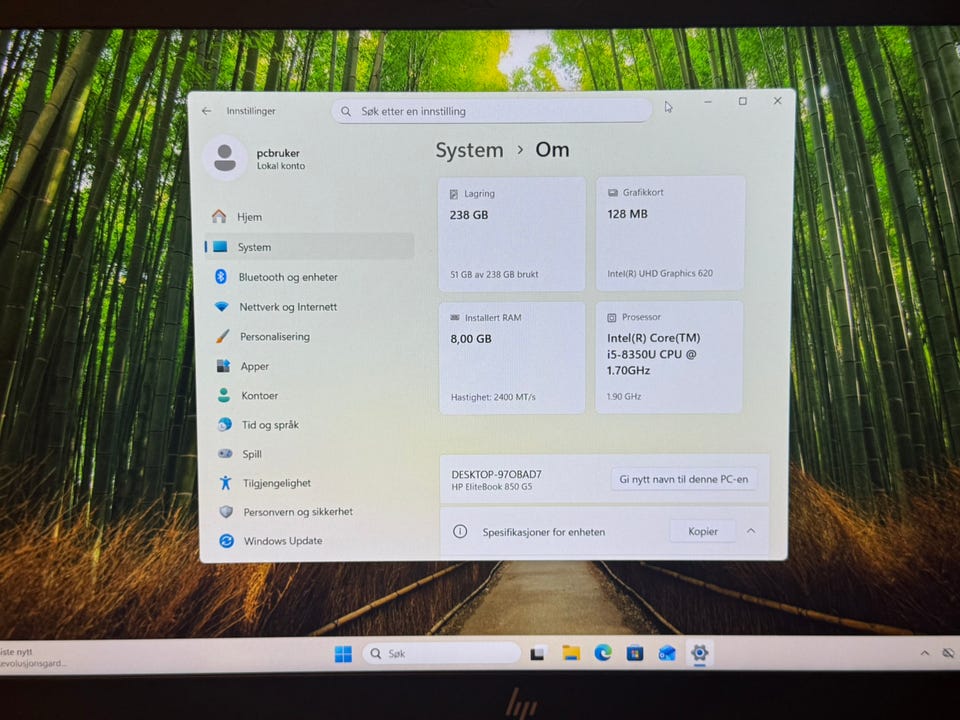Select System in the sidebar
The image size is (960, 720).
(309, 247)
